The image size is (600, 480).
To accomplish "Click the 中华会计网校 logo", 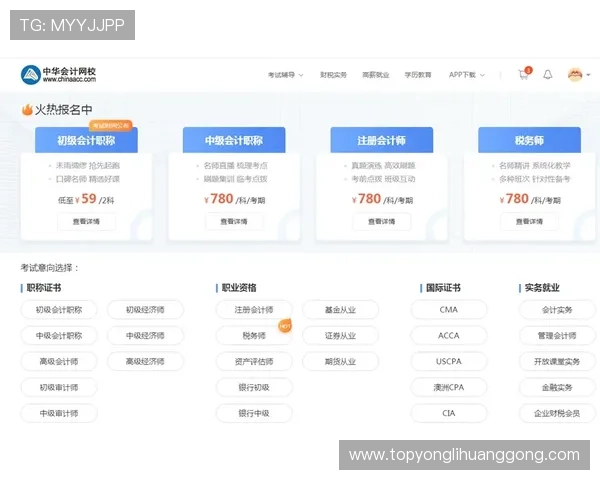I will click(58, 75).
